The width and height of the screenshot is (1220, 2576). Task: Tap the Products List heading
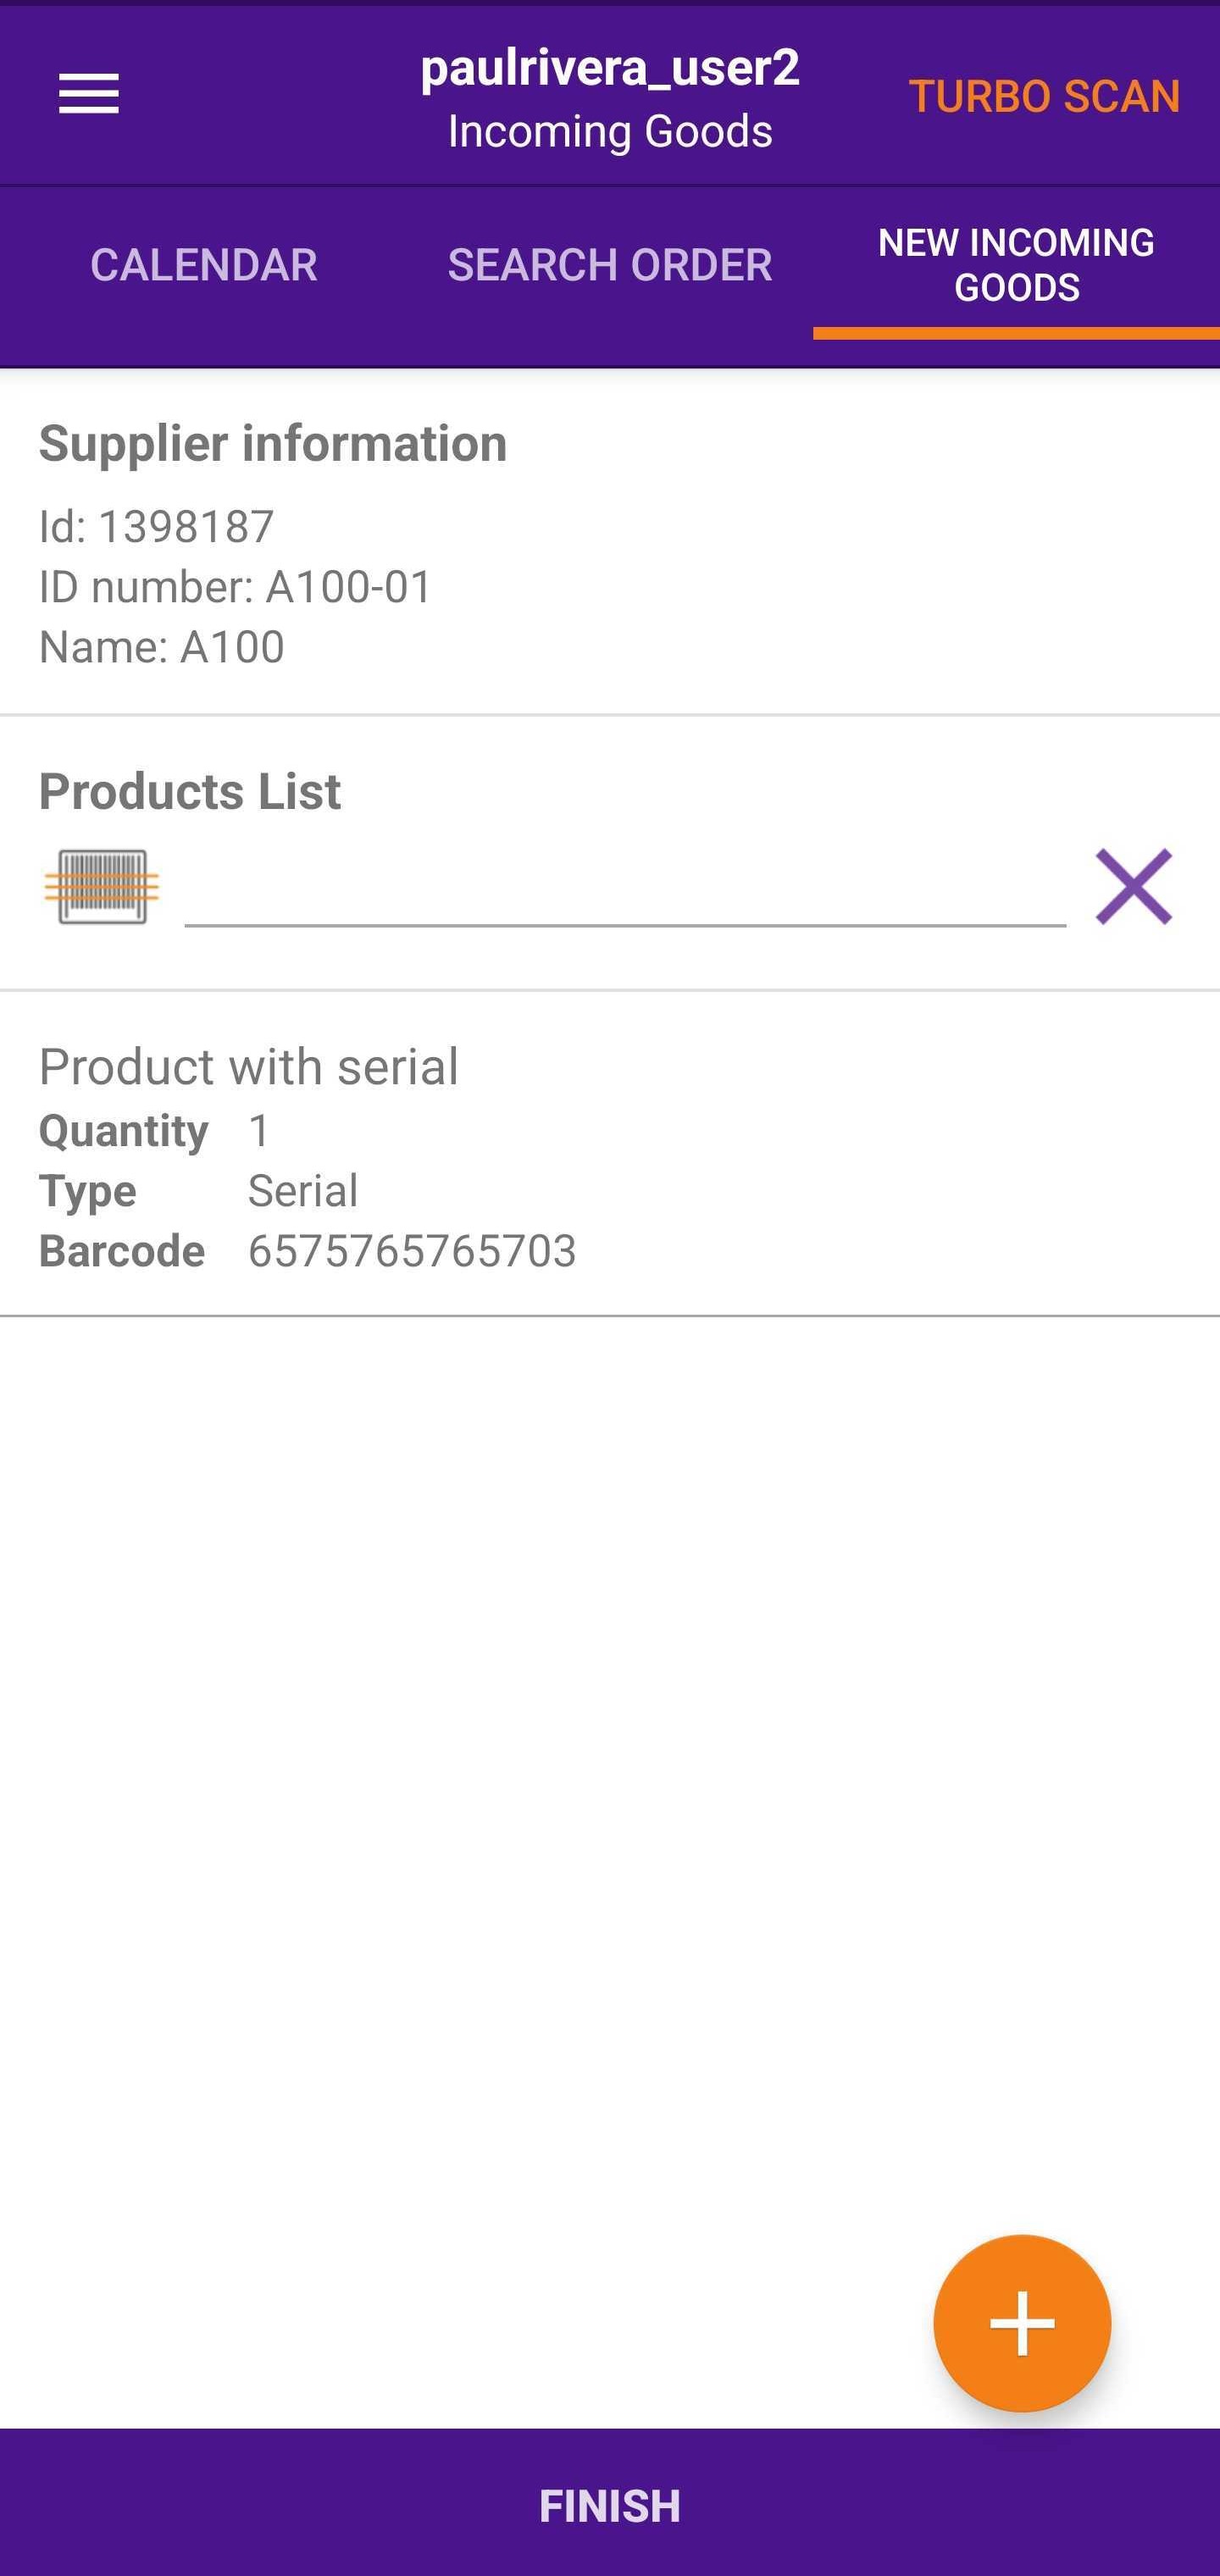[189, 791]
